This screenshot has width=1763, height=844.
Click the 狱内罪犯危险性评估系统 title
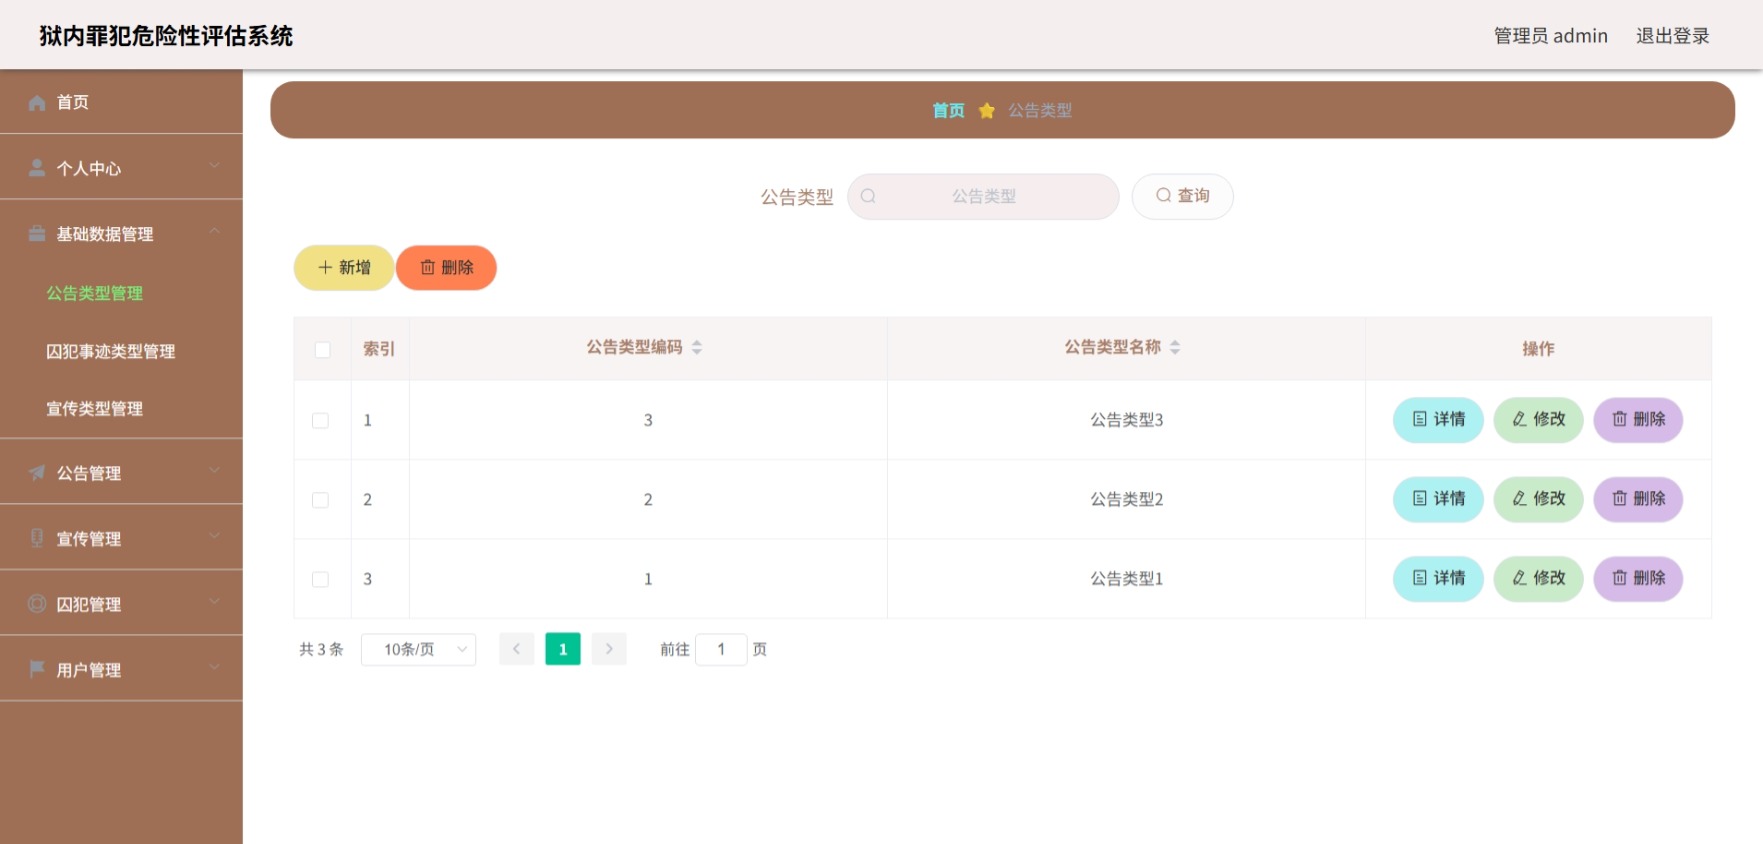point(166,36)
